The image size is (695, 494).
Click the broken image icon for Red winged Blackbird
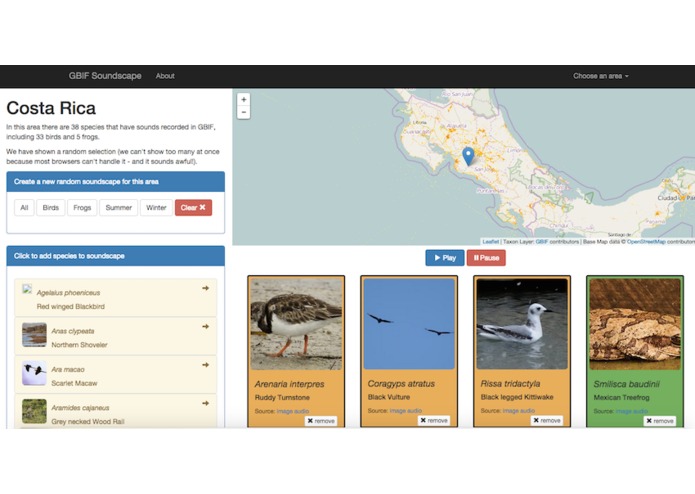[27, 290]
